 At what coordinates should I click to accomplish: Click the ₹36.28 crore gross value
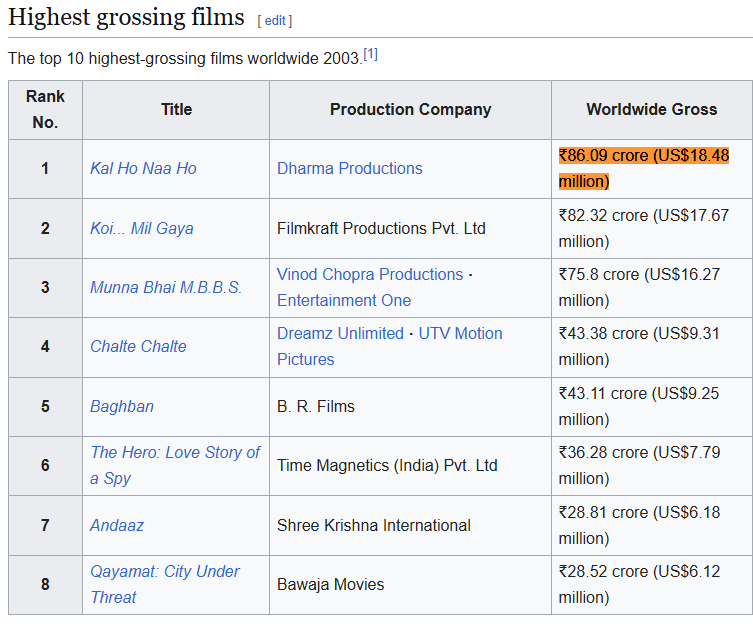pyautogui.click(x=639, y=465)
